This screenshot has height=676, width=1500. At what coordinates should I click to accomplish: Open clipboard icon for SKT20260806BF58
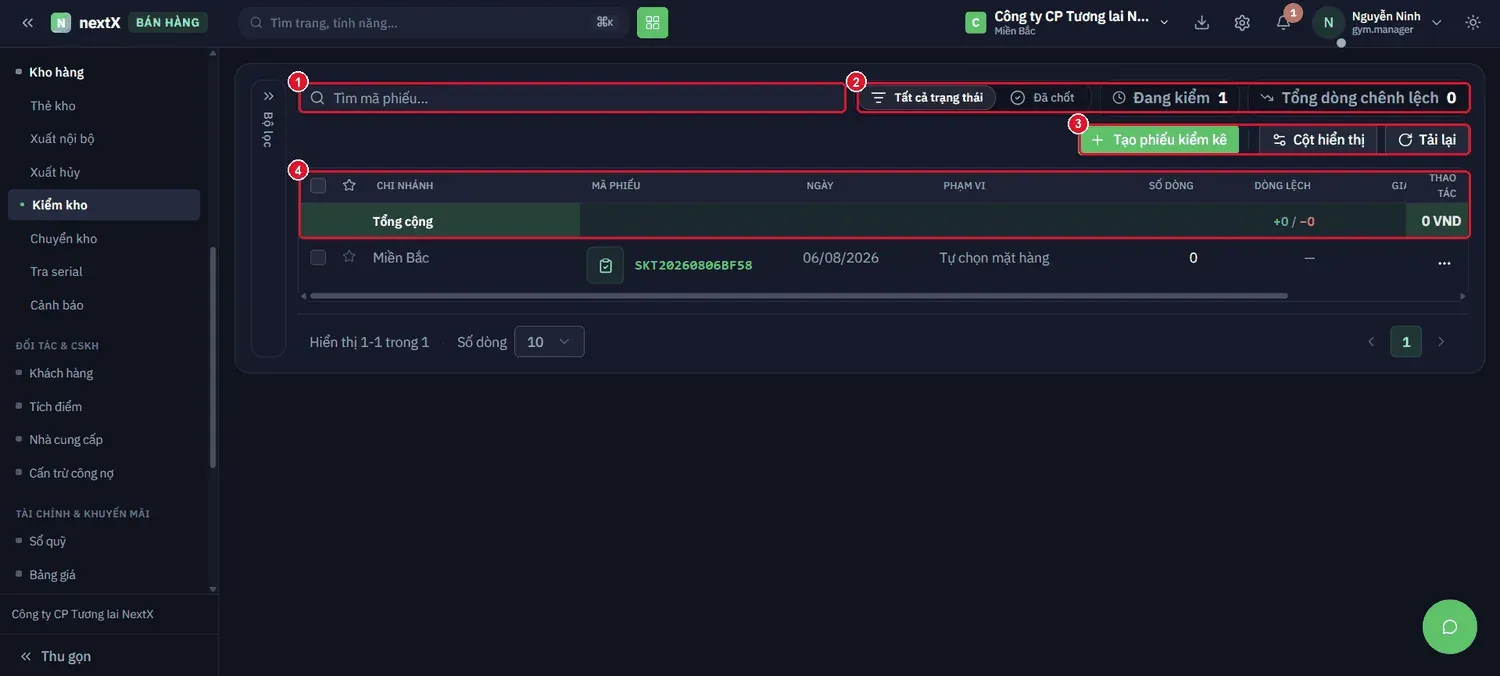click(605, 265)
